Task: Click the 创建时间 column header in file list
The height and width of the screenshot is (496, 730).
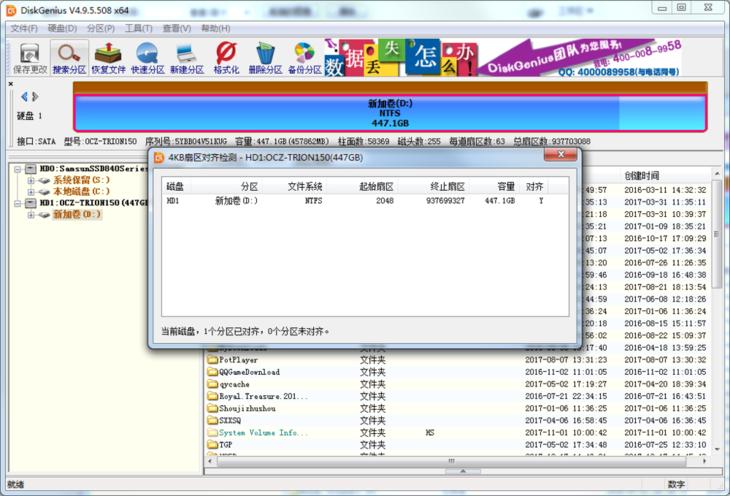Action: (x=642, y=176)
